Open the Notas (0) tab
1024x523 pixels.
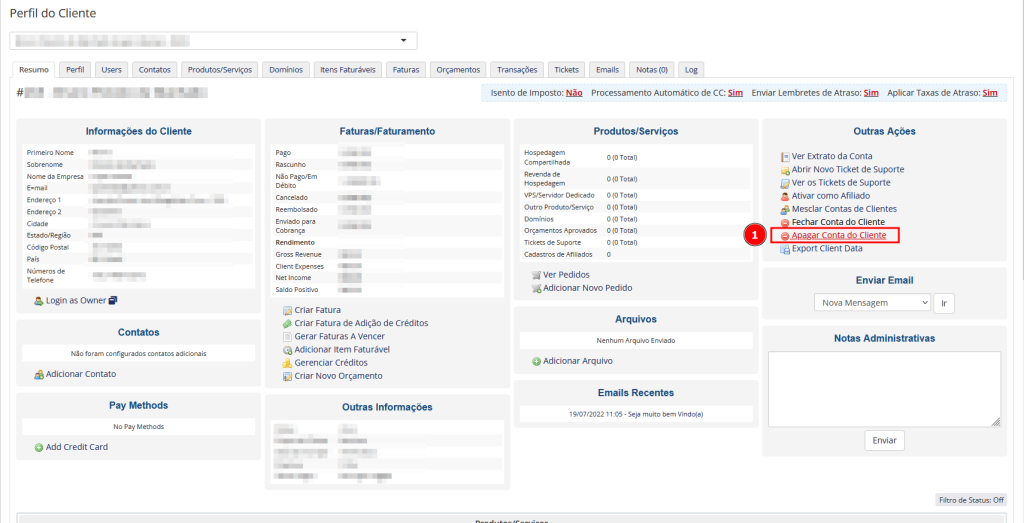(x=652, y=70)
